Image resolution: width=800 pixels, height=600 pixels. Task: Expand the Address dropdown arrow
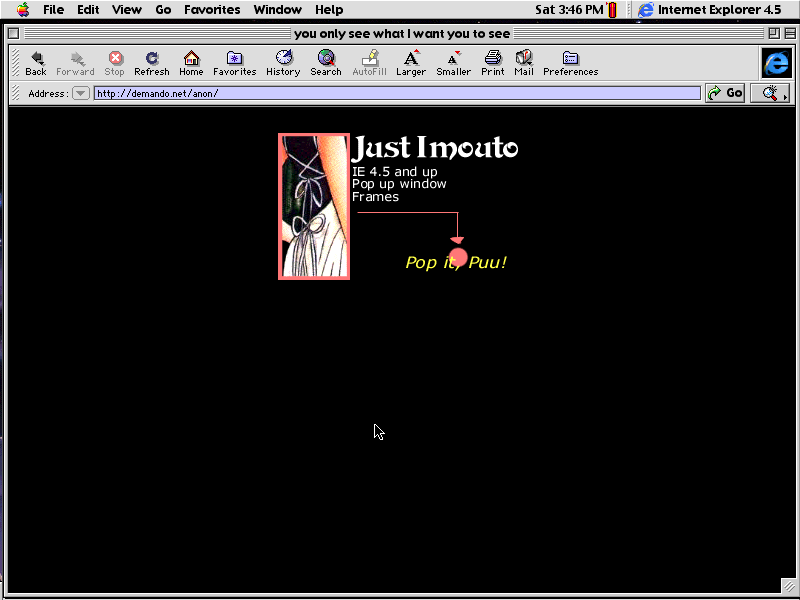81,93
